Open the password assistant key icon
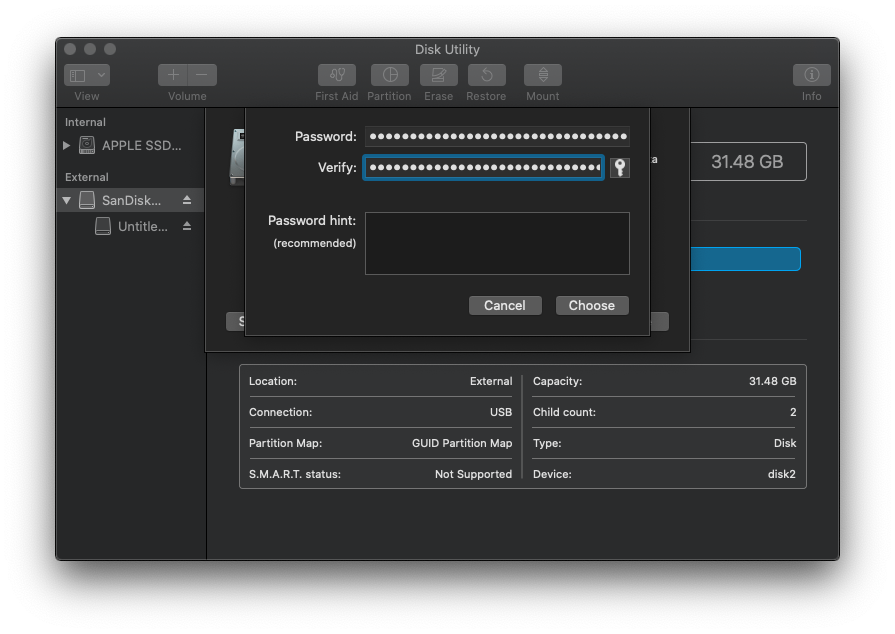 (x=619, y=168)
